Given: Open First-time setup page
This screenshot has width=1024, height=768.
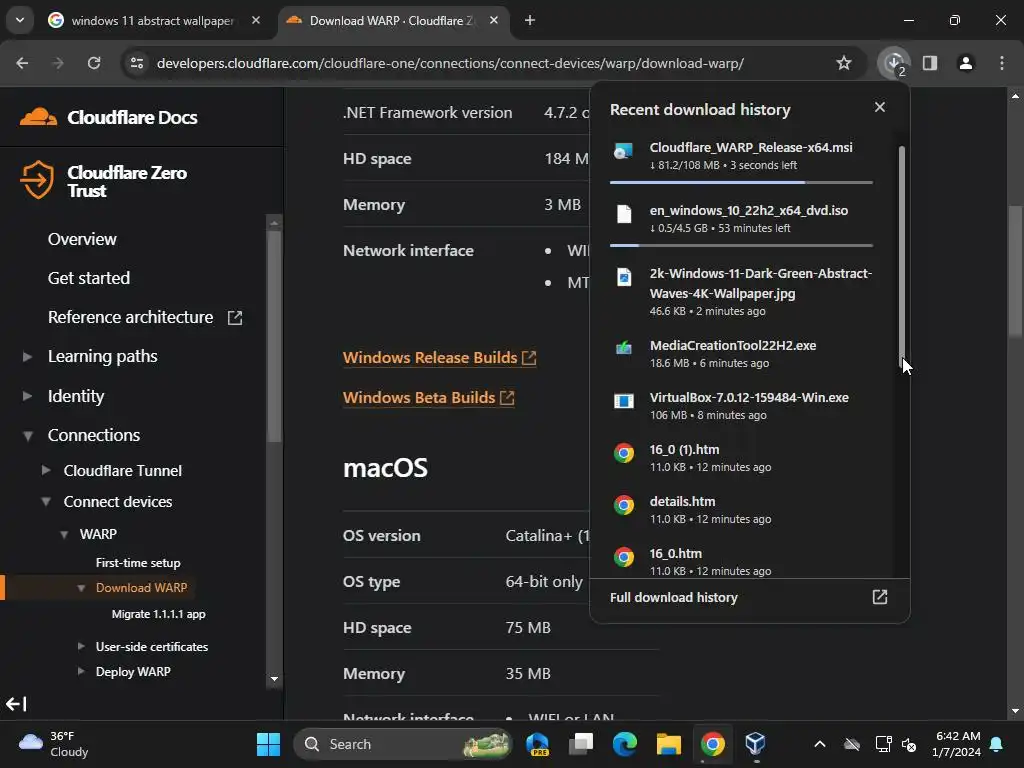Looking at the screenshot, I should click(x=138, y=563).
